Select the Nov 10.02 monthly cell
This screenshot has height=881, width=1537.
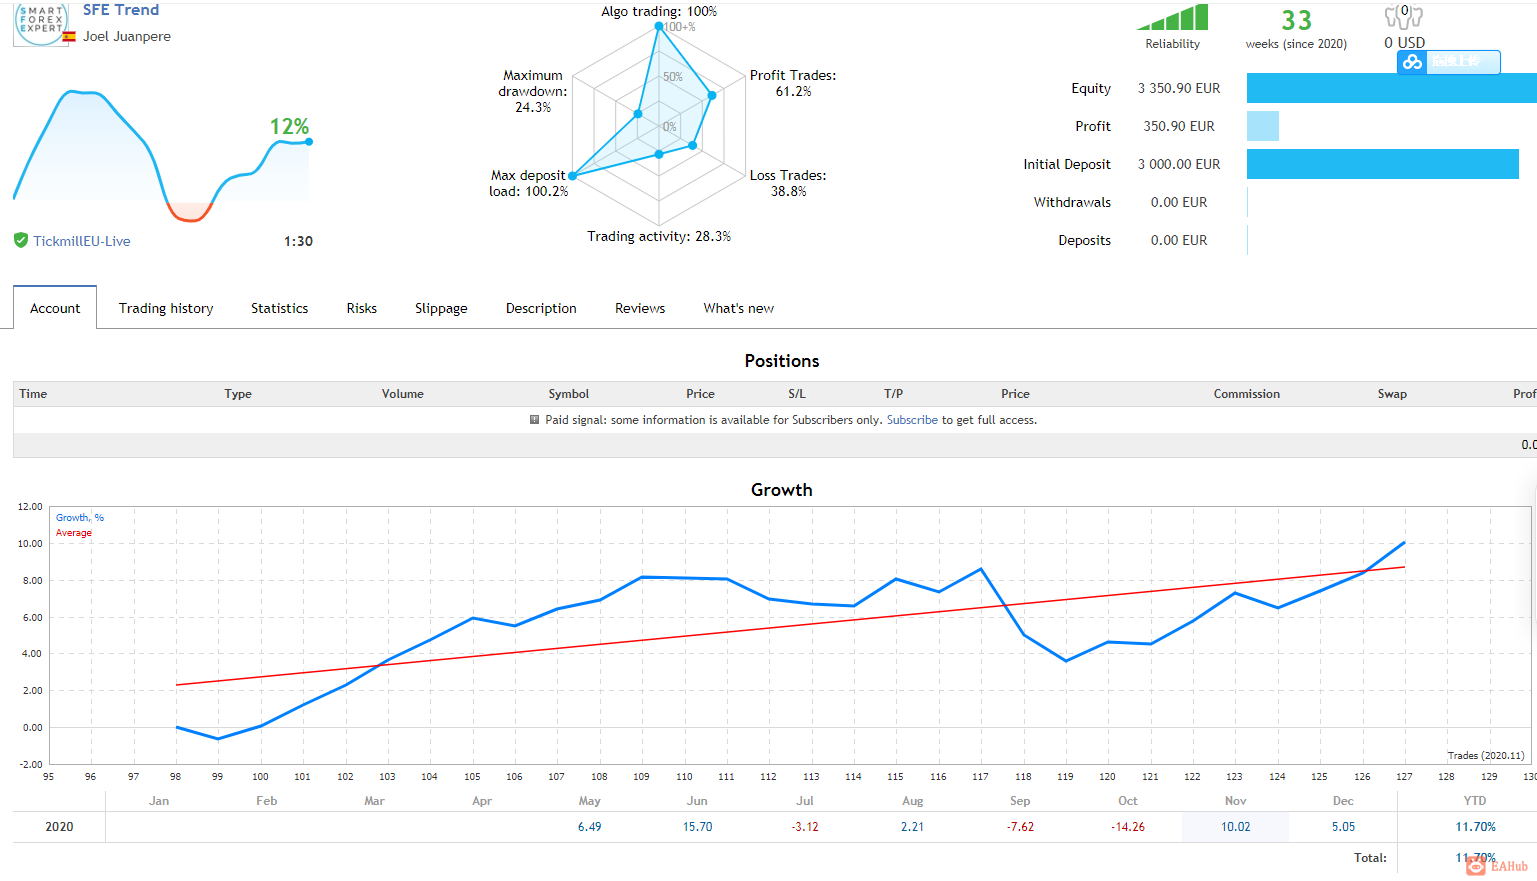point(1236,827)
